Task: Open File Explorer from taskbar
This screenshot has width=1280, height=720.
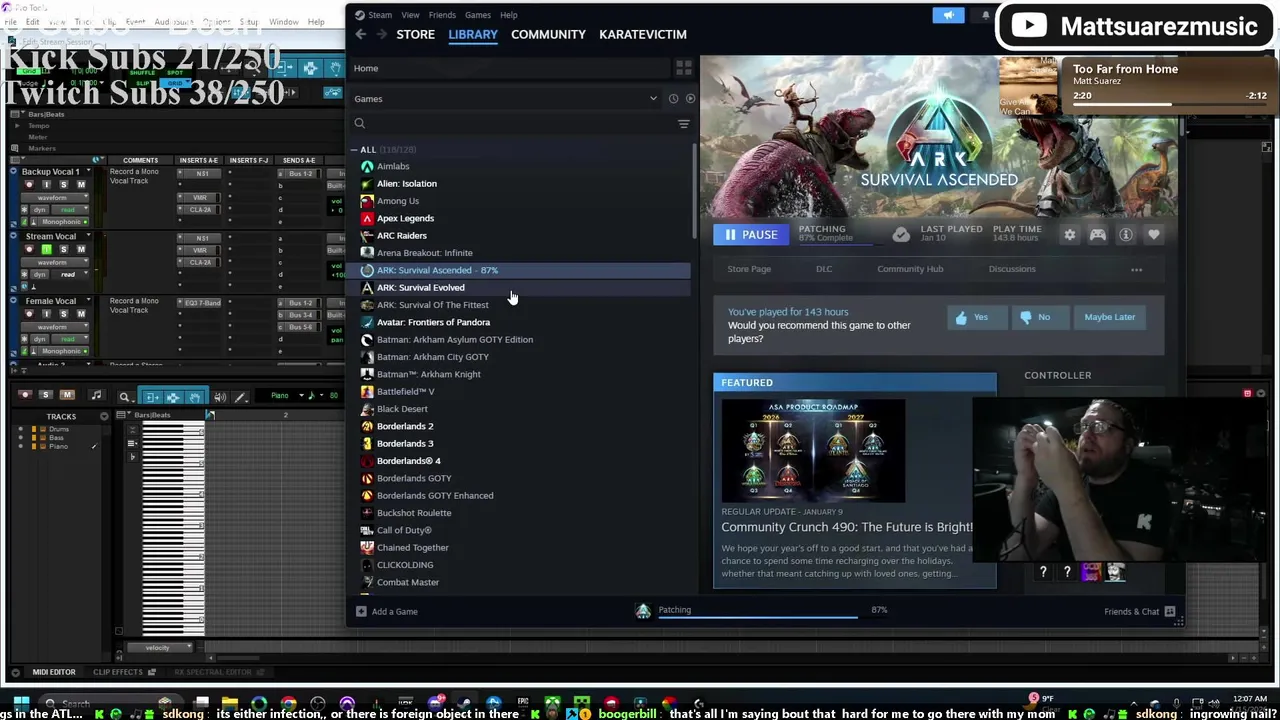Action: coord(230,703)
